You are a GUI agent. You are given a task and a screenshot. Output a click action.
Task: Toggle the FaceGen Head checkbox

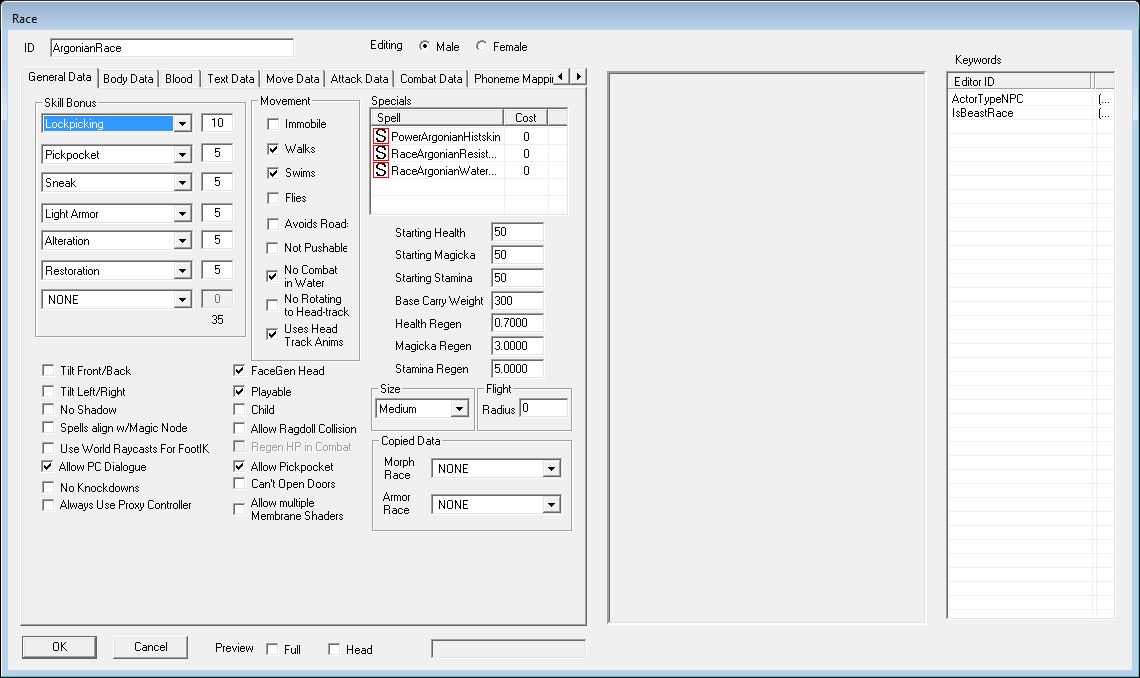(238, 370)
